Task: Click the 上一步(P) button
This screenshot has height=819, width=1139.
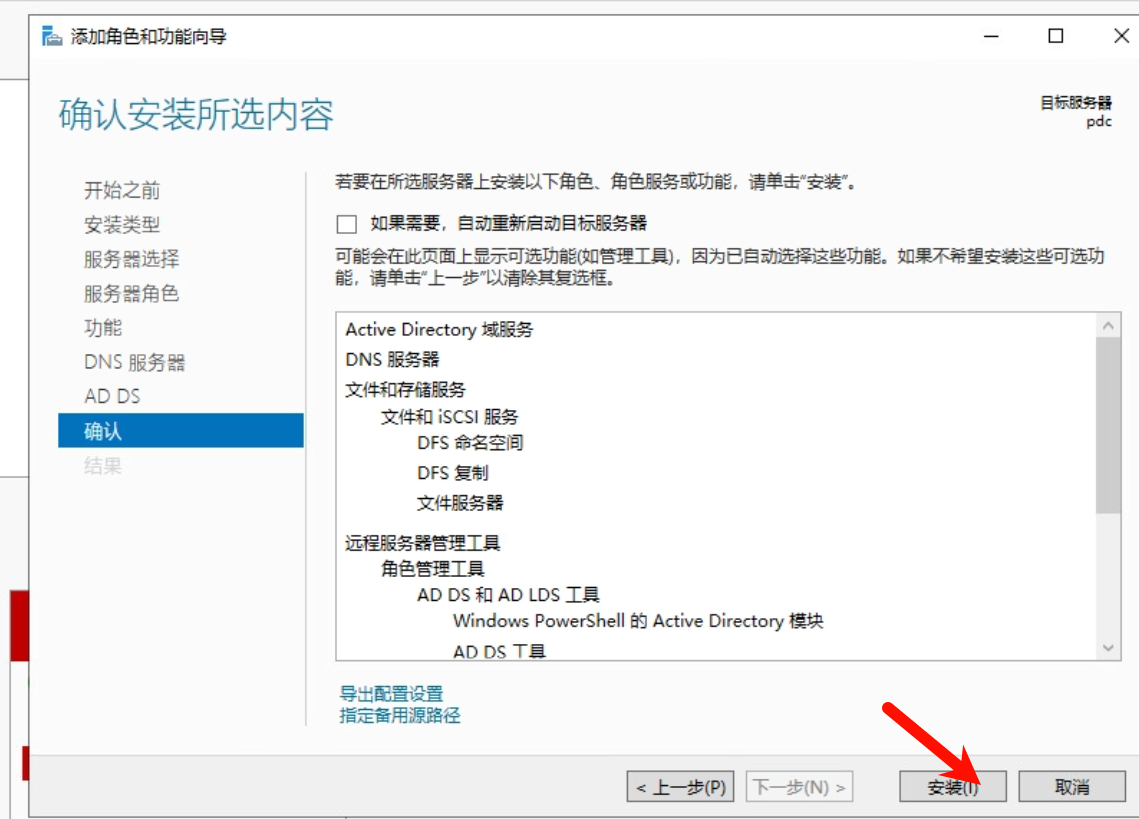Action: [681, 786]
